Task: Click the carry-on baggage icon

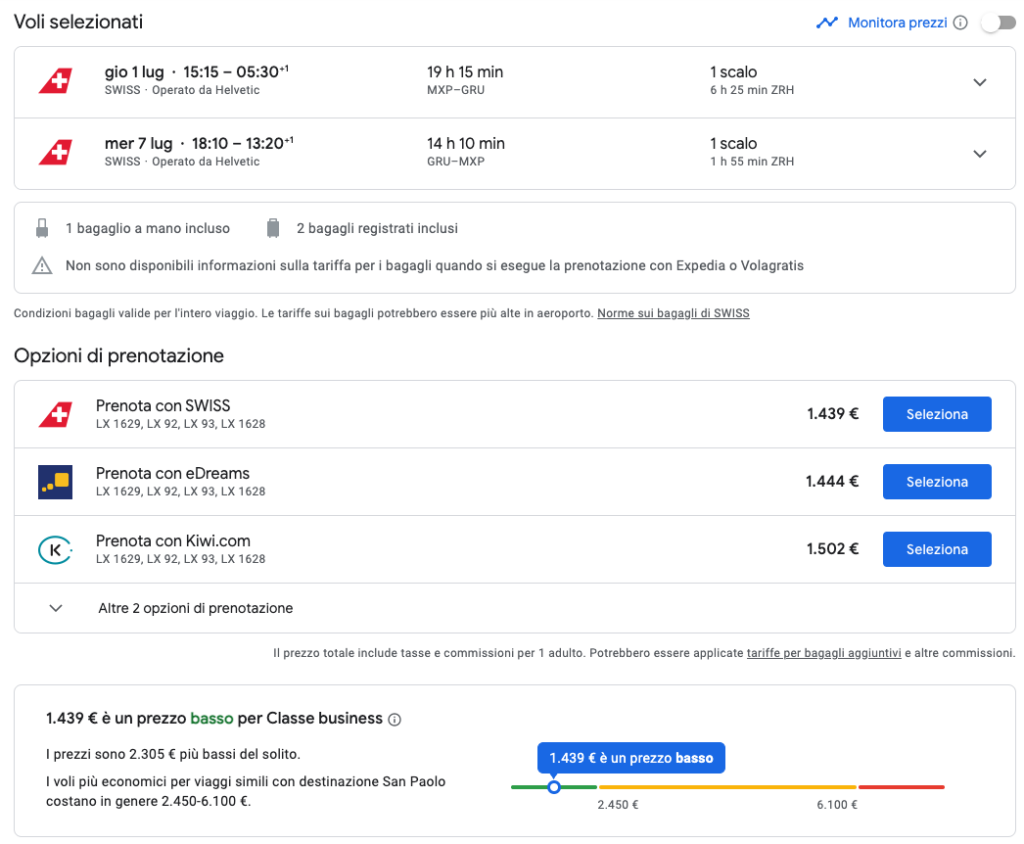Action: (42, 228)
